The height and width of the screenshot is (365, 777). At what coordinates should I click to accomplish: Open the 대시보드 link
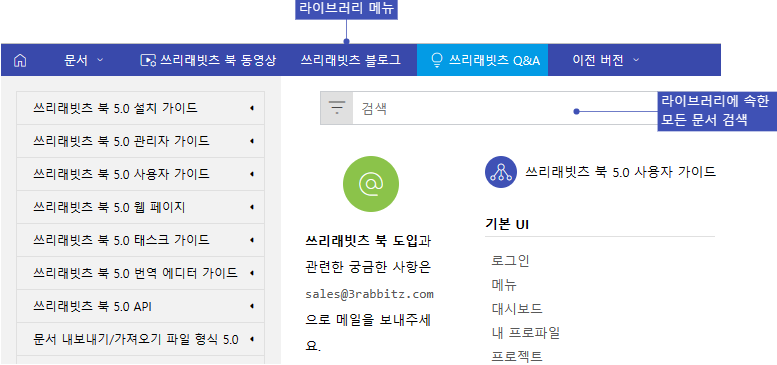(x=517, y=309)
